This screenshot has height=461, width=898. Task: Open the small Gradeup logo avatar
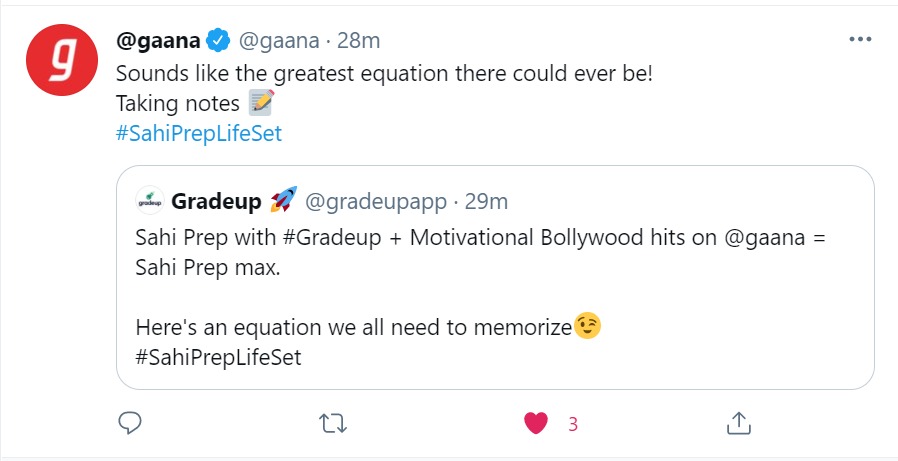[150, 202]
